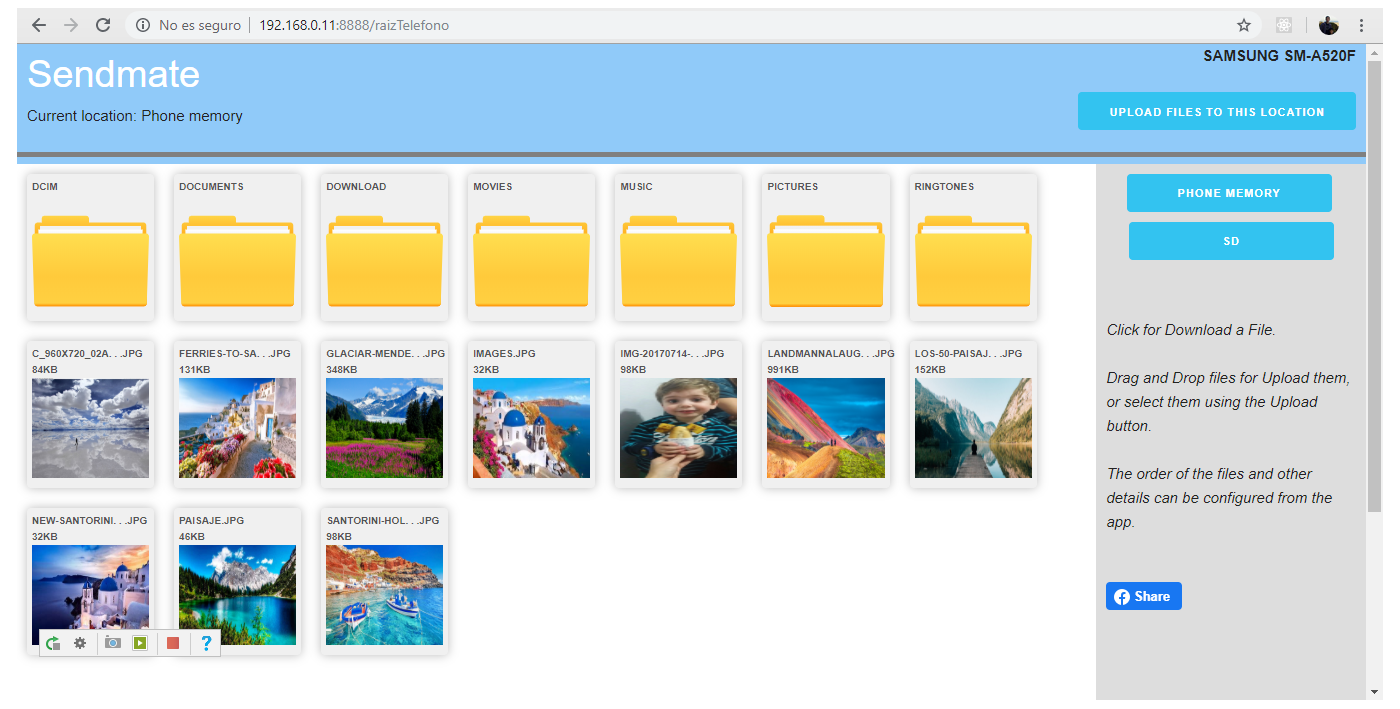Image resolution: width=1400 pixels, height=709 pixels.
Task: Download the IMG-20170714 photo
Action: tap(678, 428)
